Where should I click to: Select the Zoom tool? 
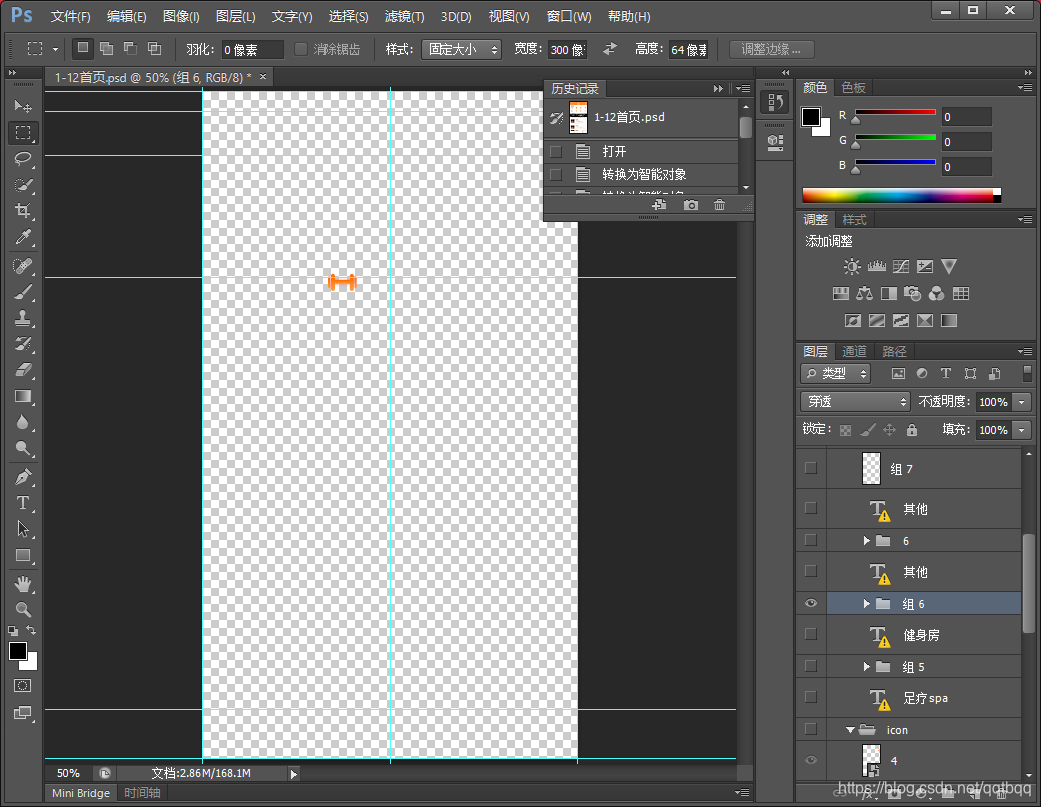(x=23, y=609)
